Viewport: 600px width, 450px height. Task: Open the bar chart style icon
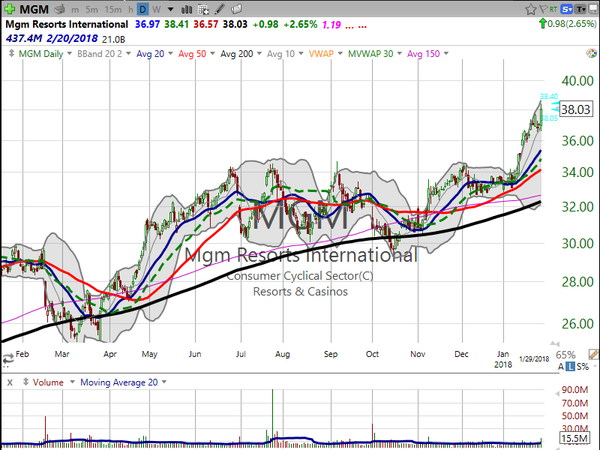click(186, 9)
